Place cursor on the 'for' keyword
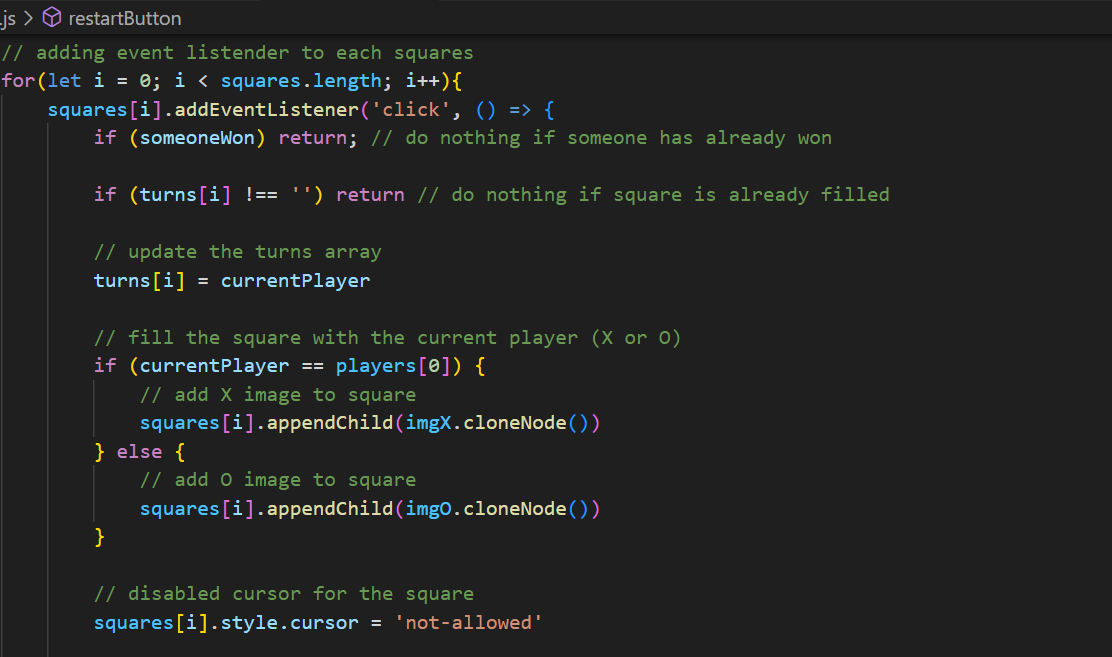Viewport: 1112px width, 657px height. point(18,80)
